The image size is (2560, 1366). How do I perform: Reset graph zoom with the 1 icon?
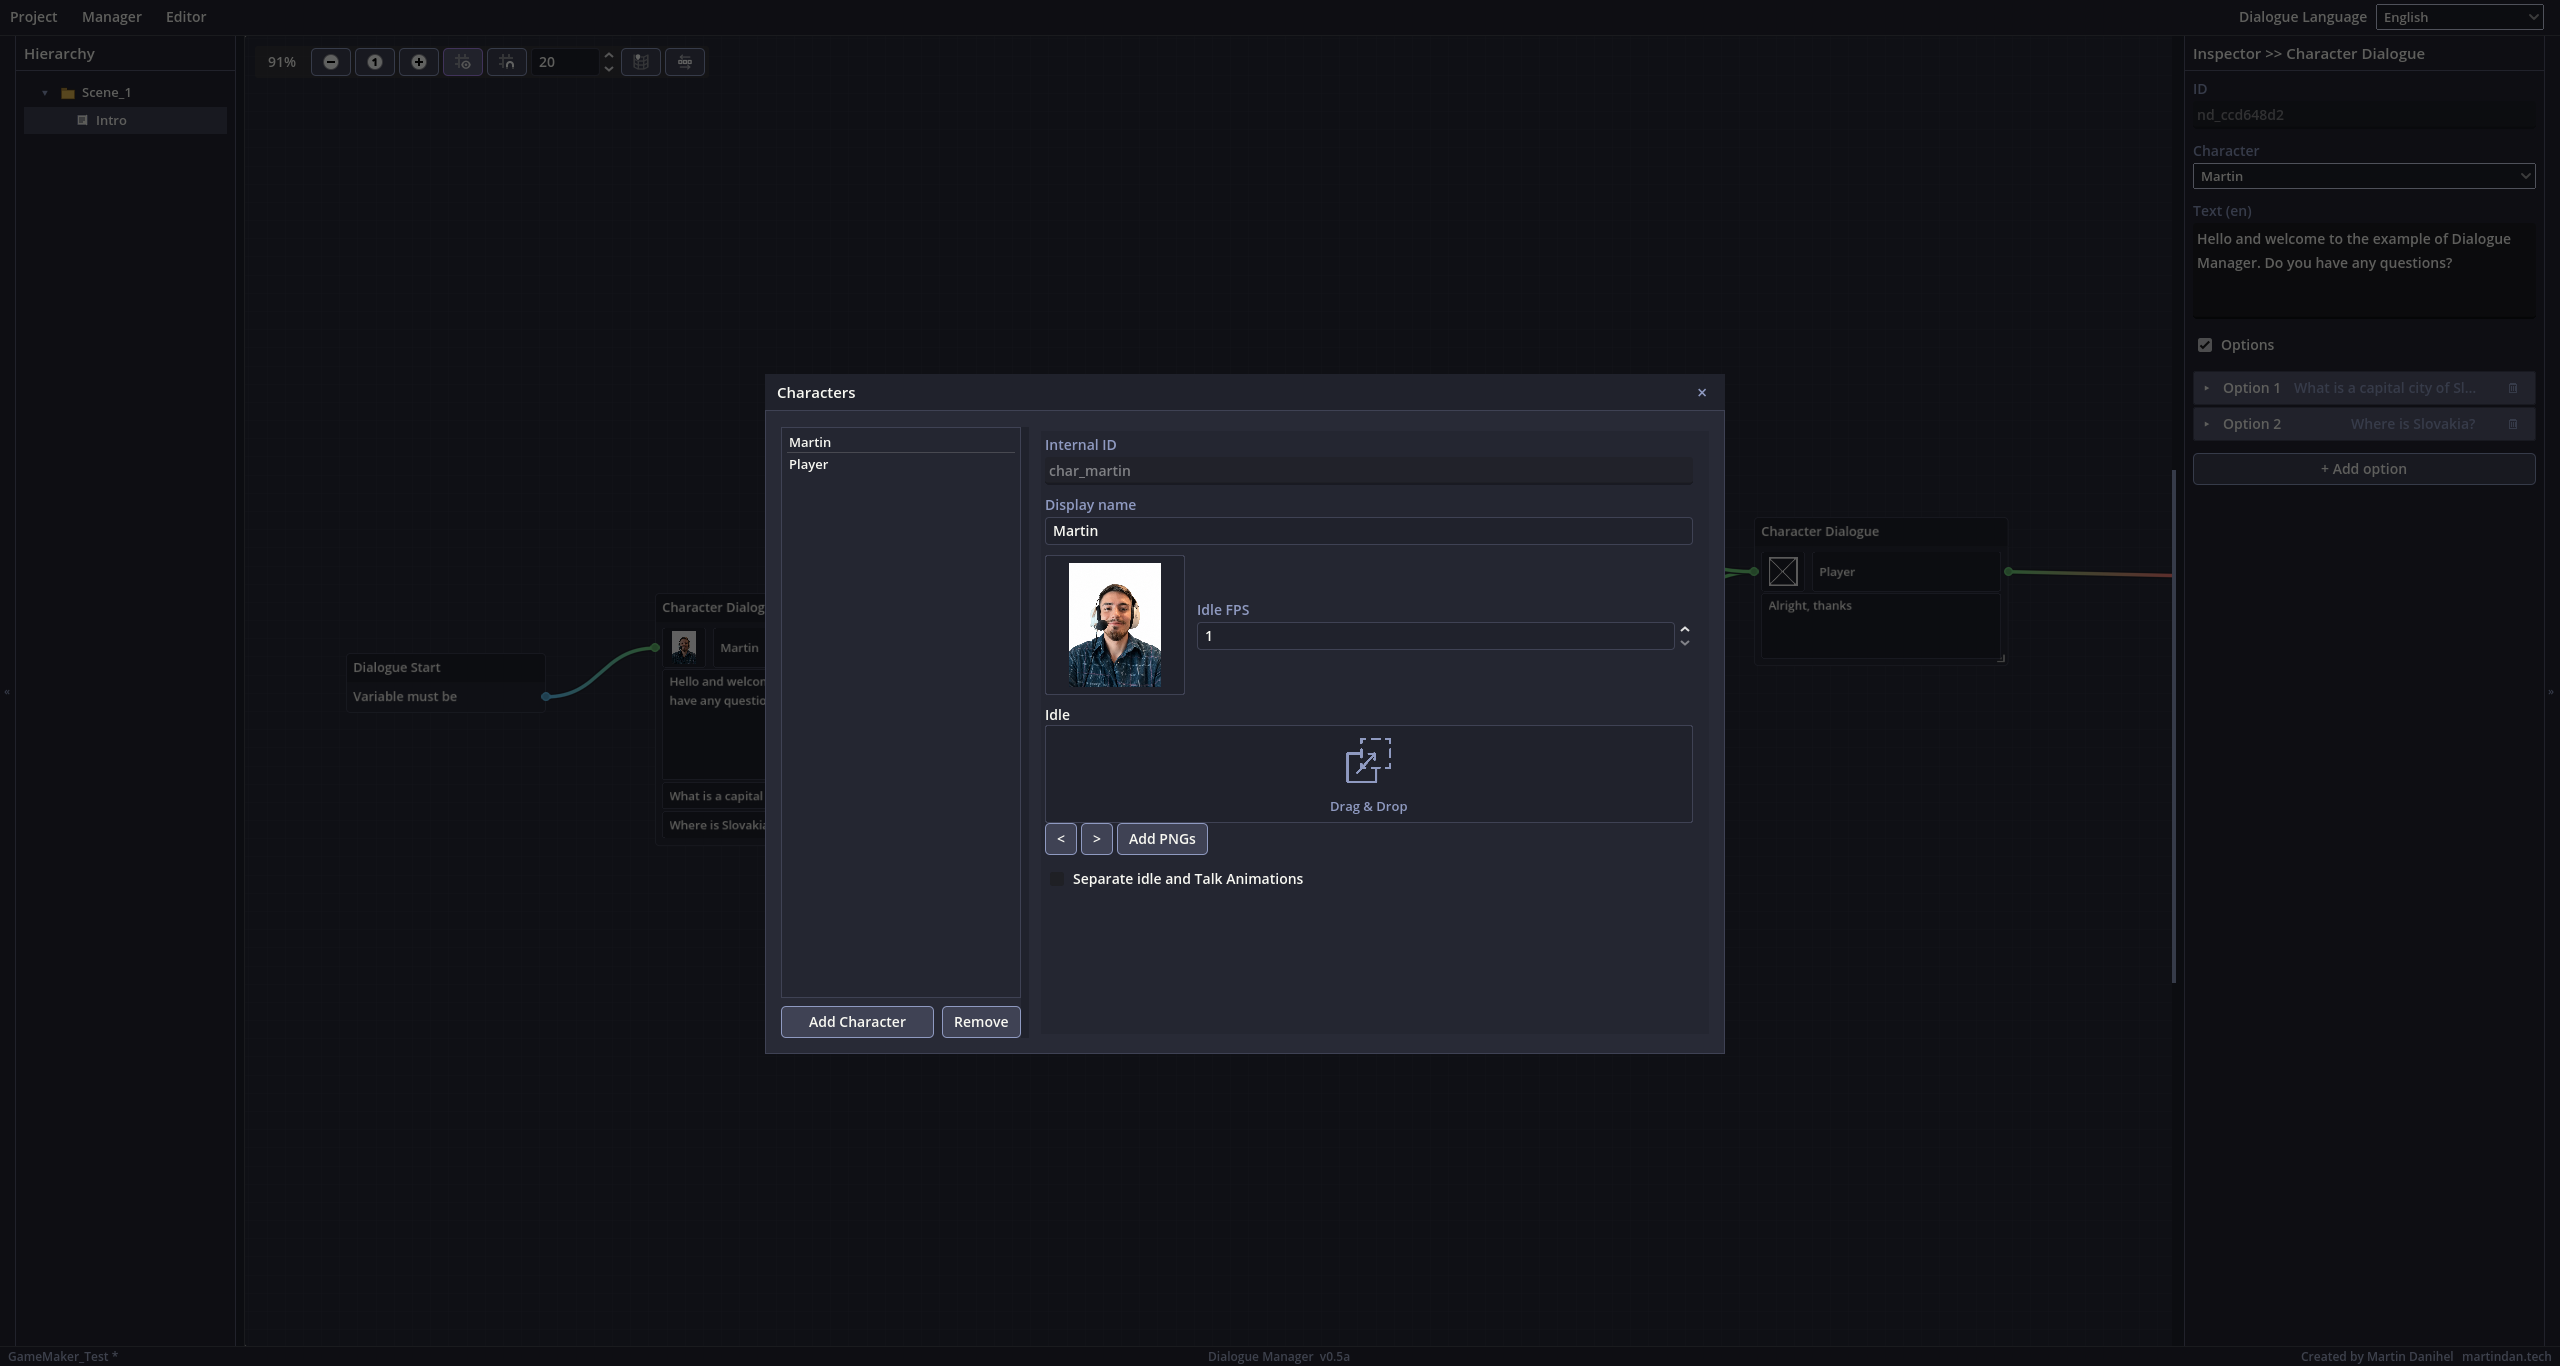click(375, 62)
